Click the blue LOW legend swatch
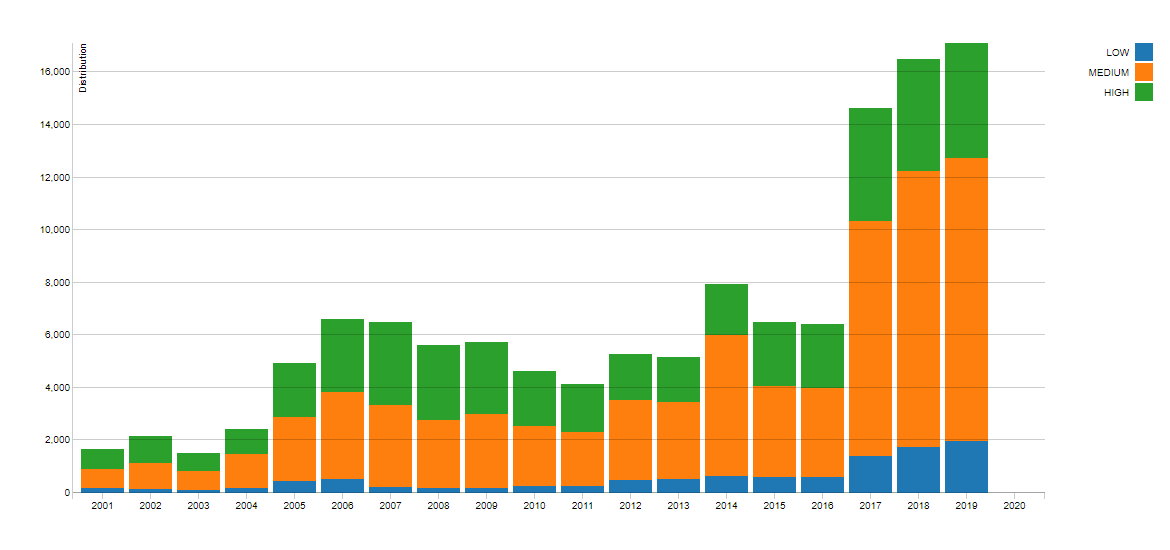 coord(1144,52)
